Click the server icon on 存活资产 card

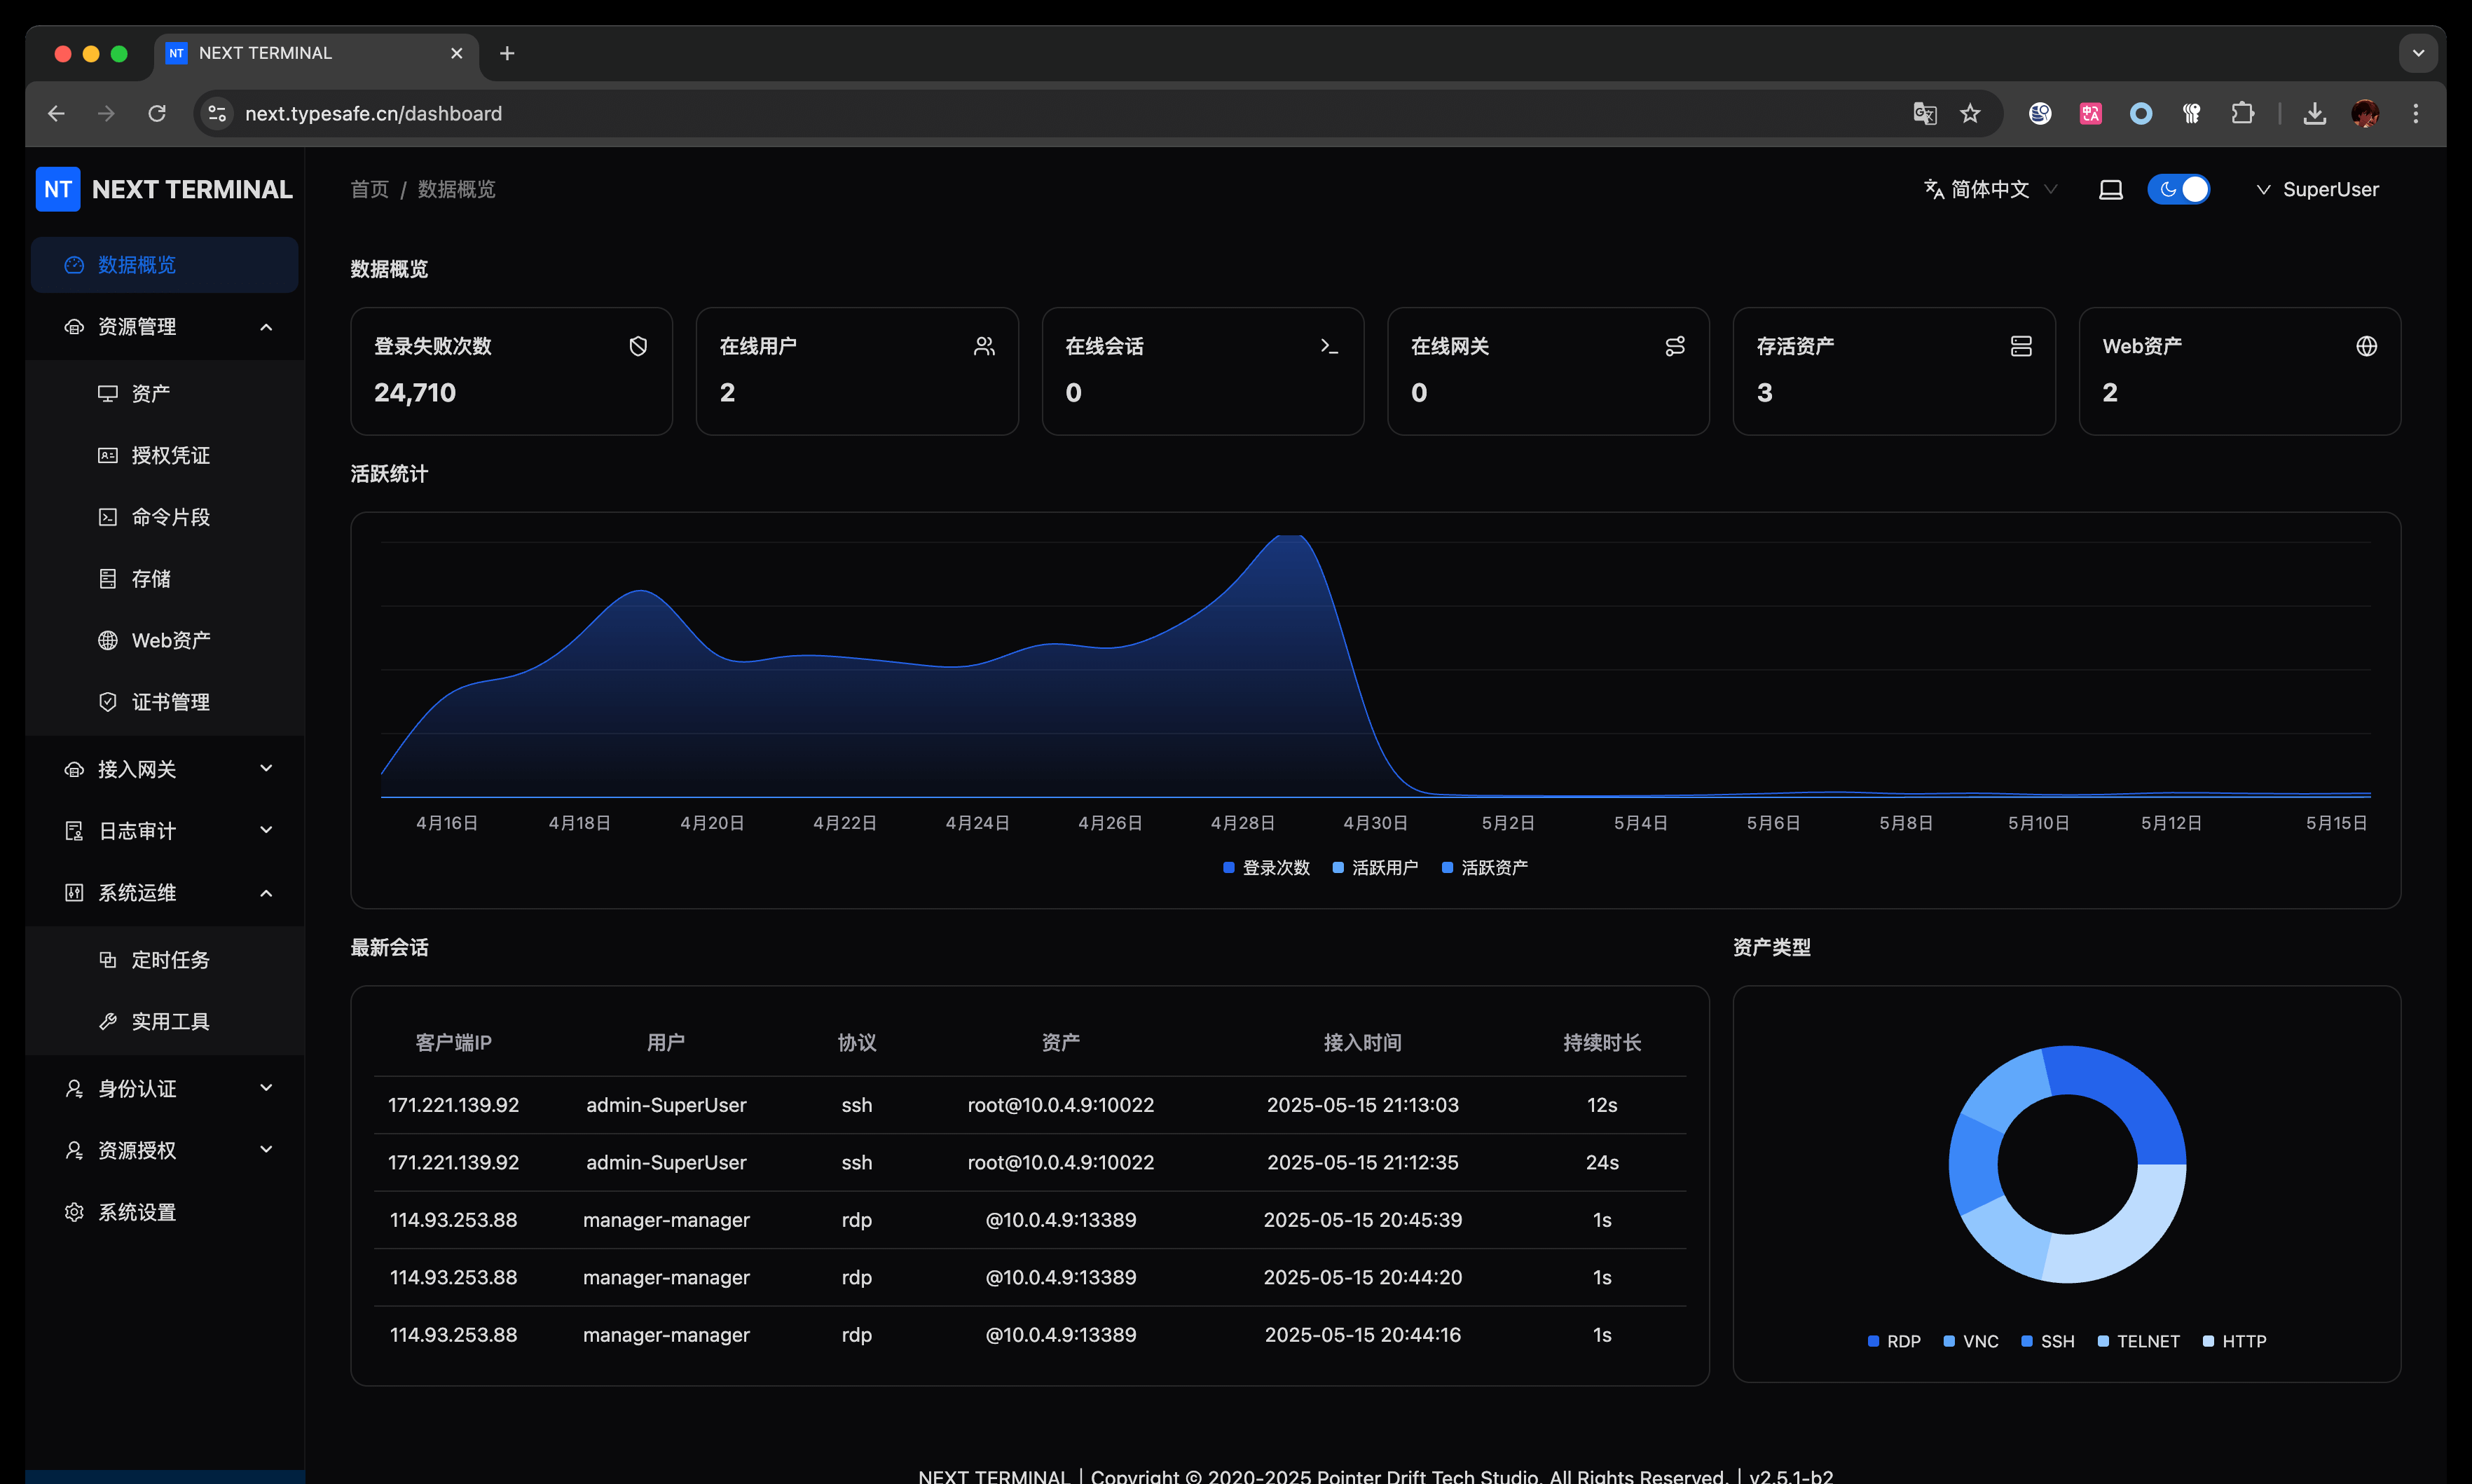pos(2021,346)
